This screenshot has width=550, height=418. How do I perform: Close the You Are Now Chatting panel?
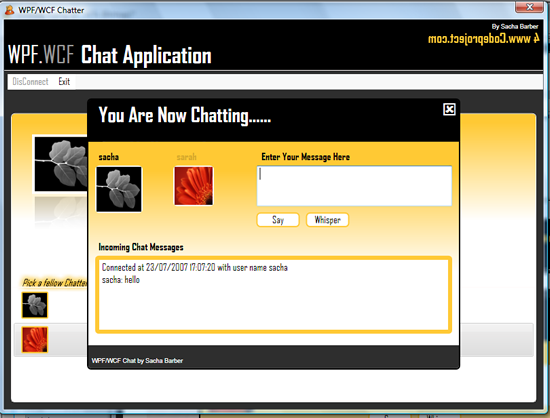[449, 109]
